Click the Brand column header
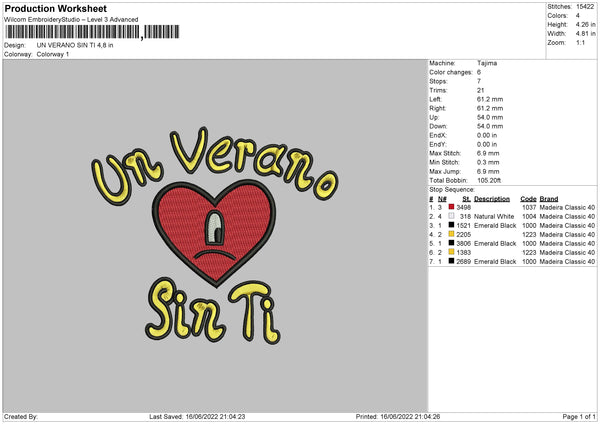Image resolution: width=600 pixels, height=424 pixels. tap(549, 199)
